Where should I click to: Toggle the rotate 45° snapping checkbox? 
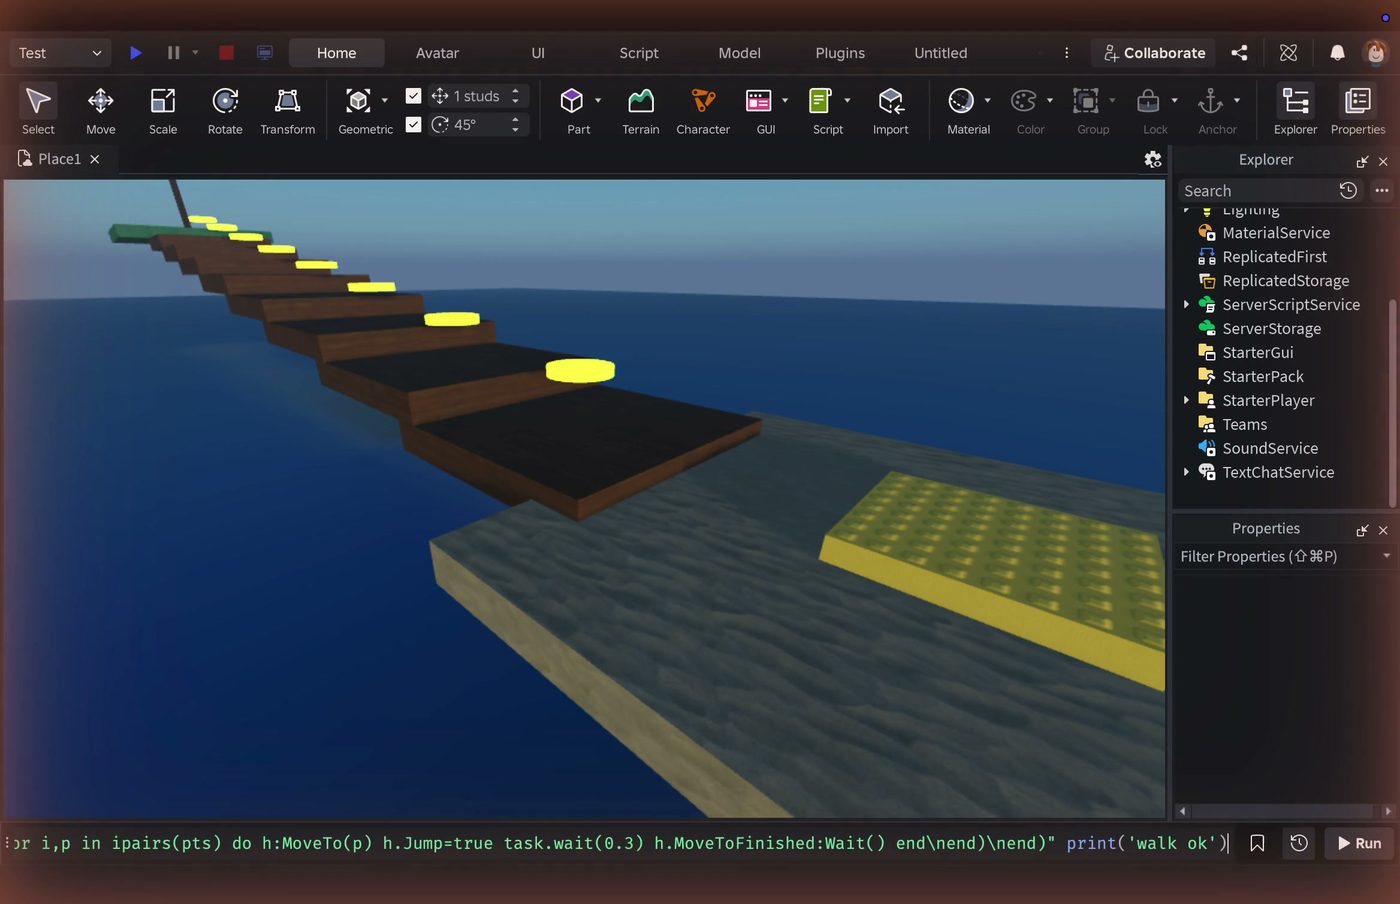pyautogui.click(x=413, y=124)
